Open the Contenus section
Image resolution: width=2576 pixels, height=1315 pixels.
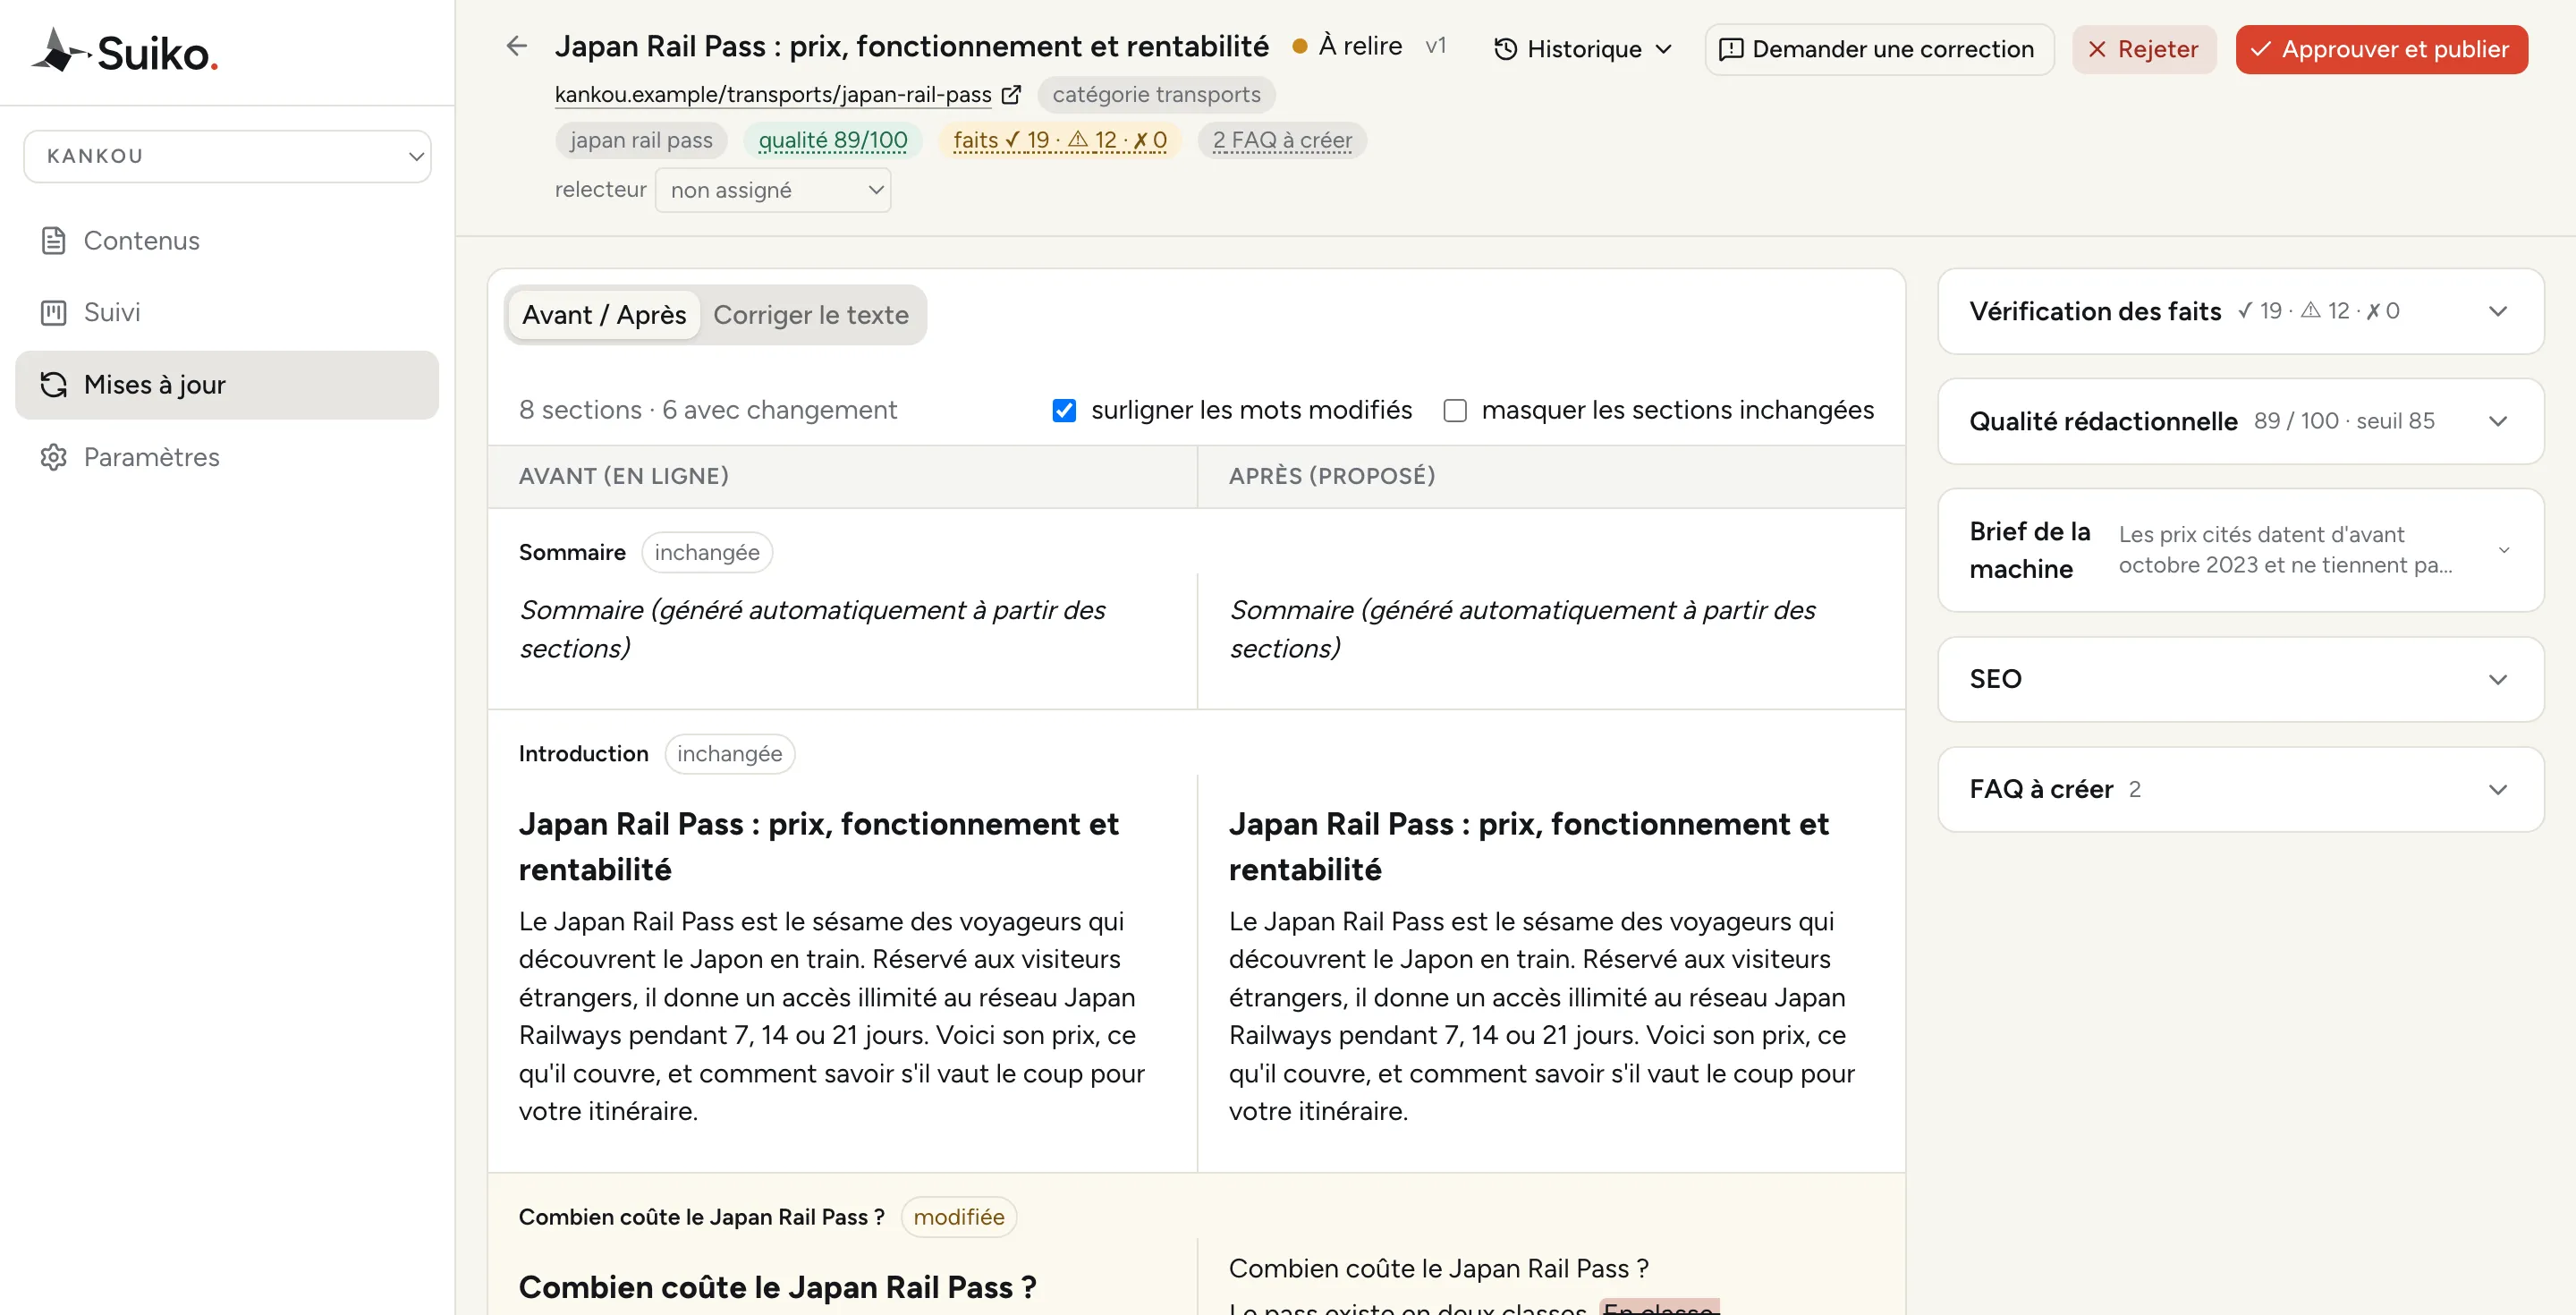(x=227, y=241)
